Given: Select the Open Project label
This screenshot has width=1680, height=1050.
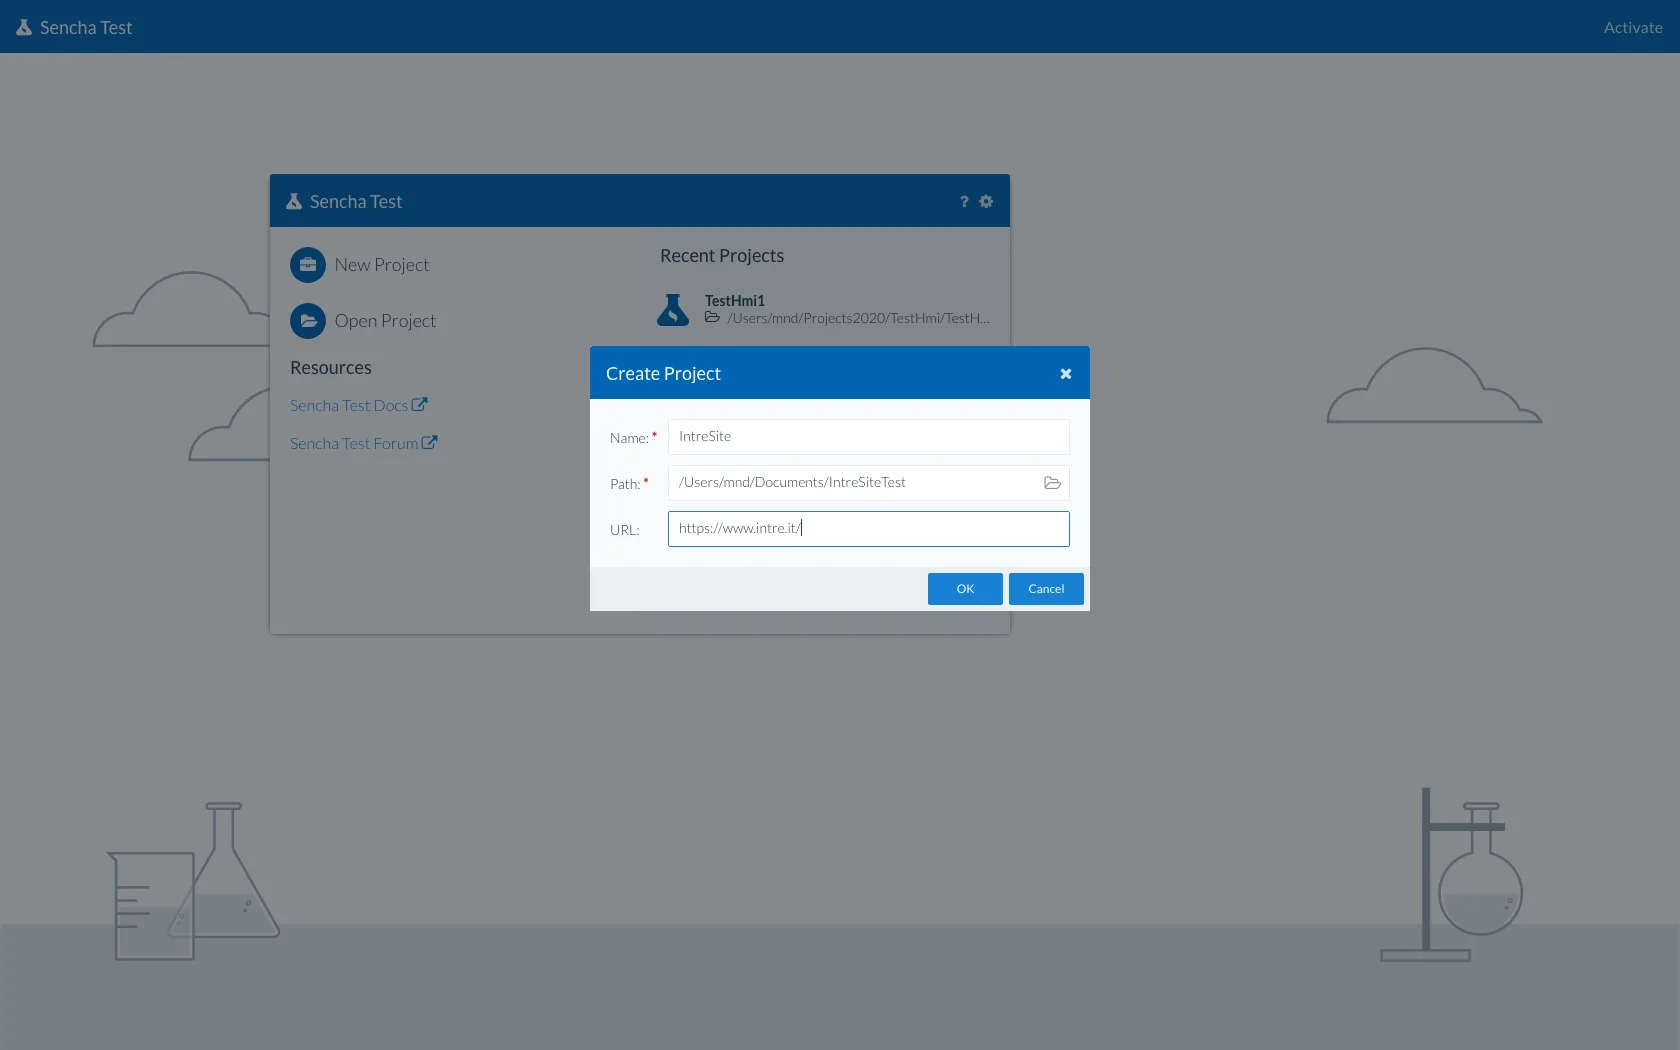Looking at the screenshot, I should pos(385,321).
